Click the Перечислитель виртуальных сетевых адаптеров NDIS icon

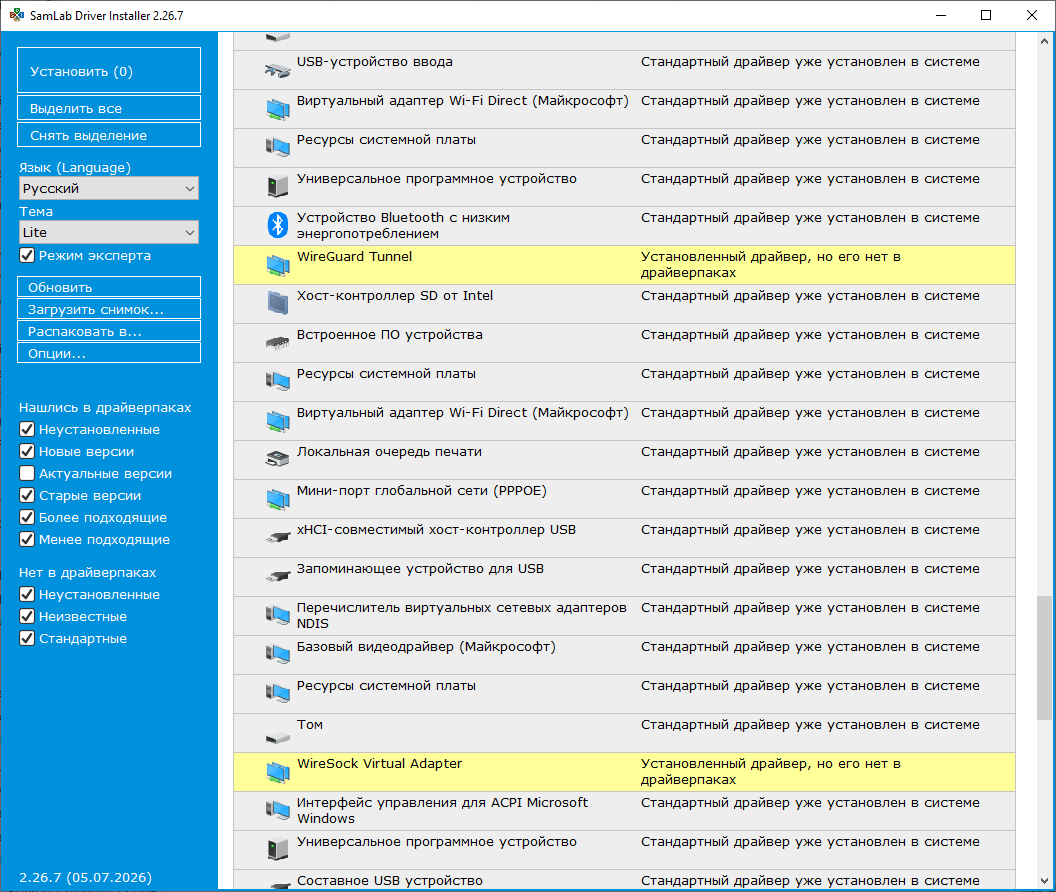pyautogui.click(x=277, y=615)
